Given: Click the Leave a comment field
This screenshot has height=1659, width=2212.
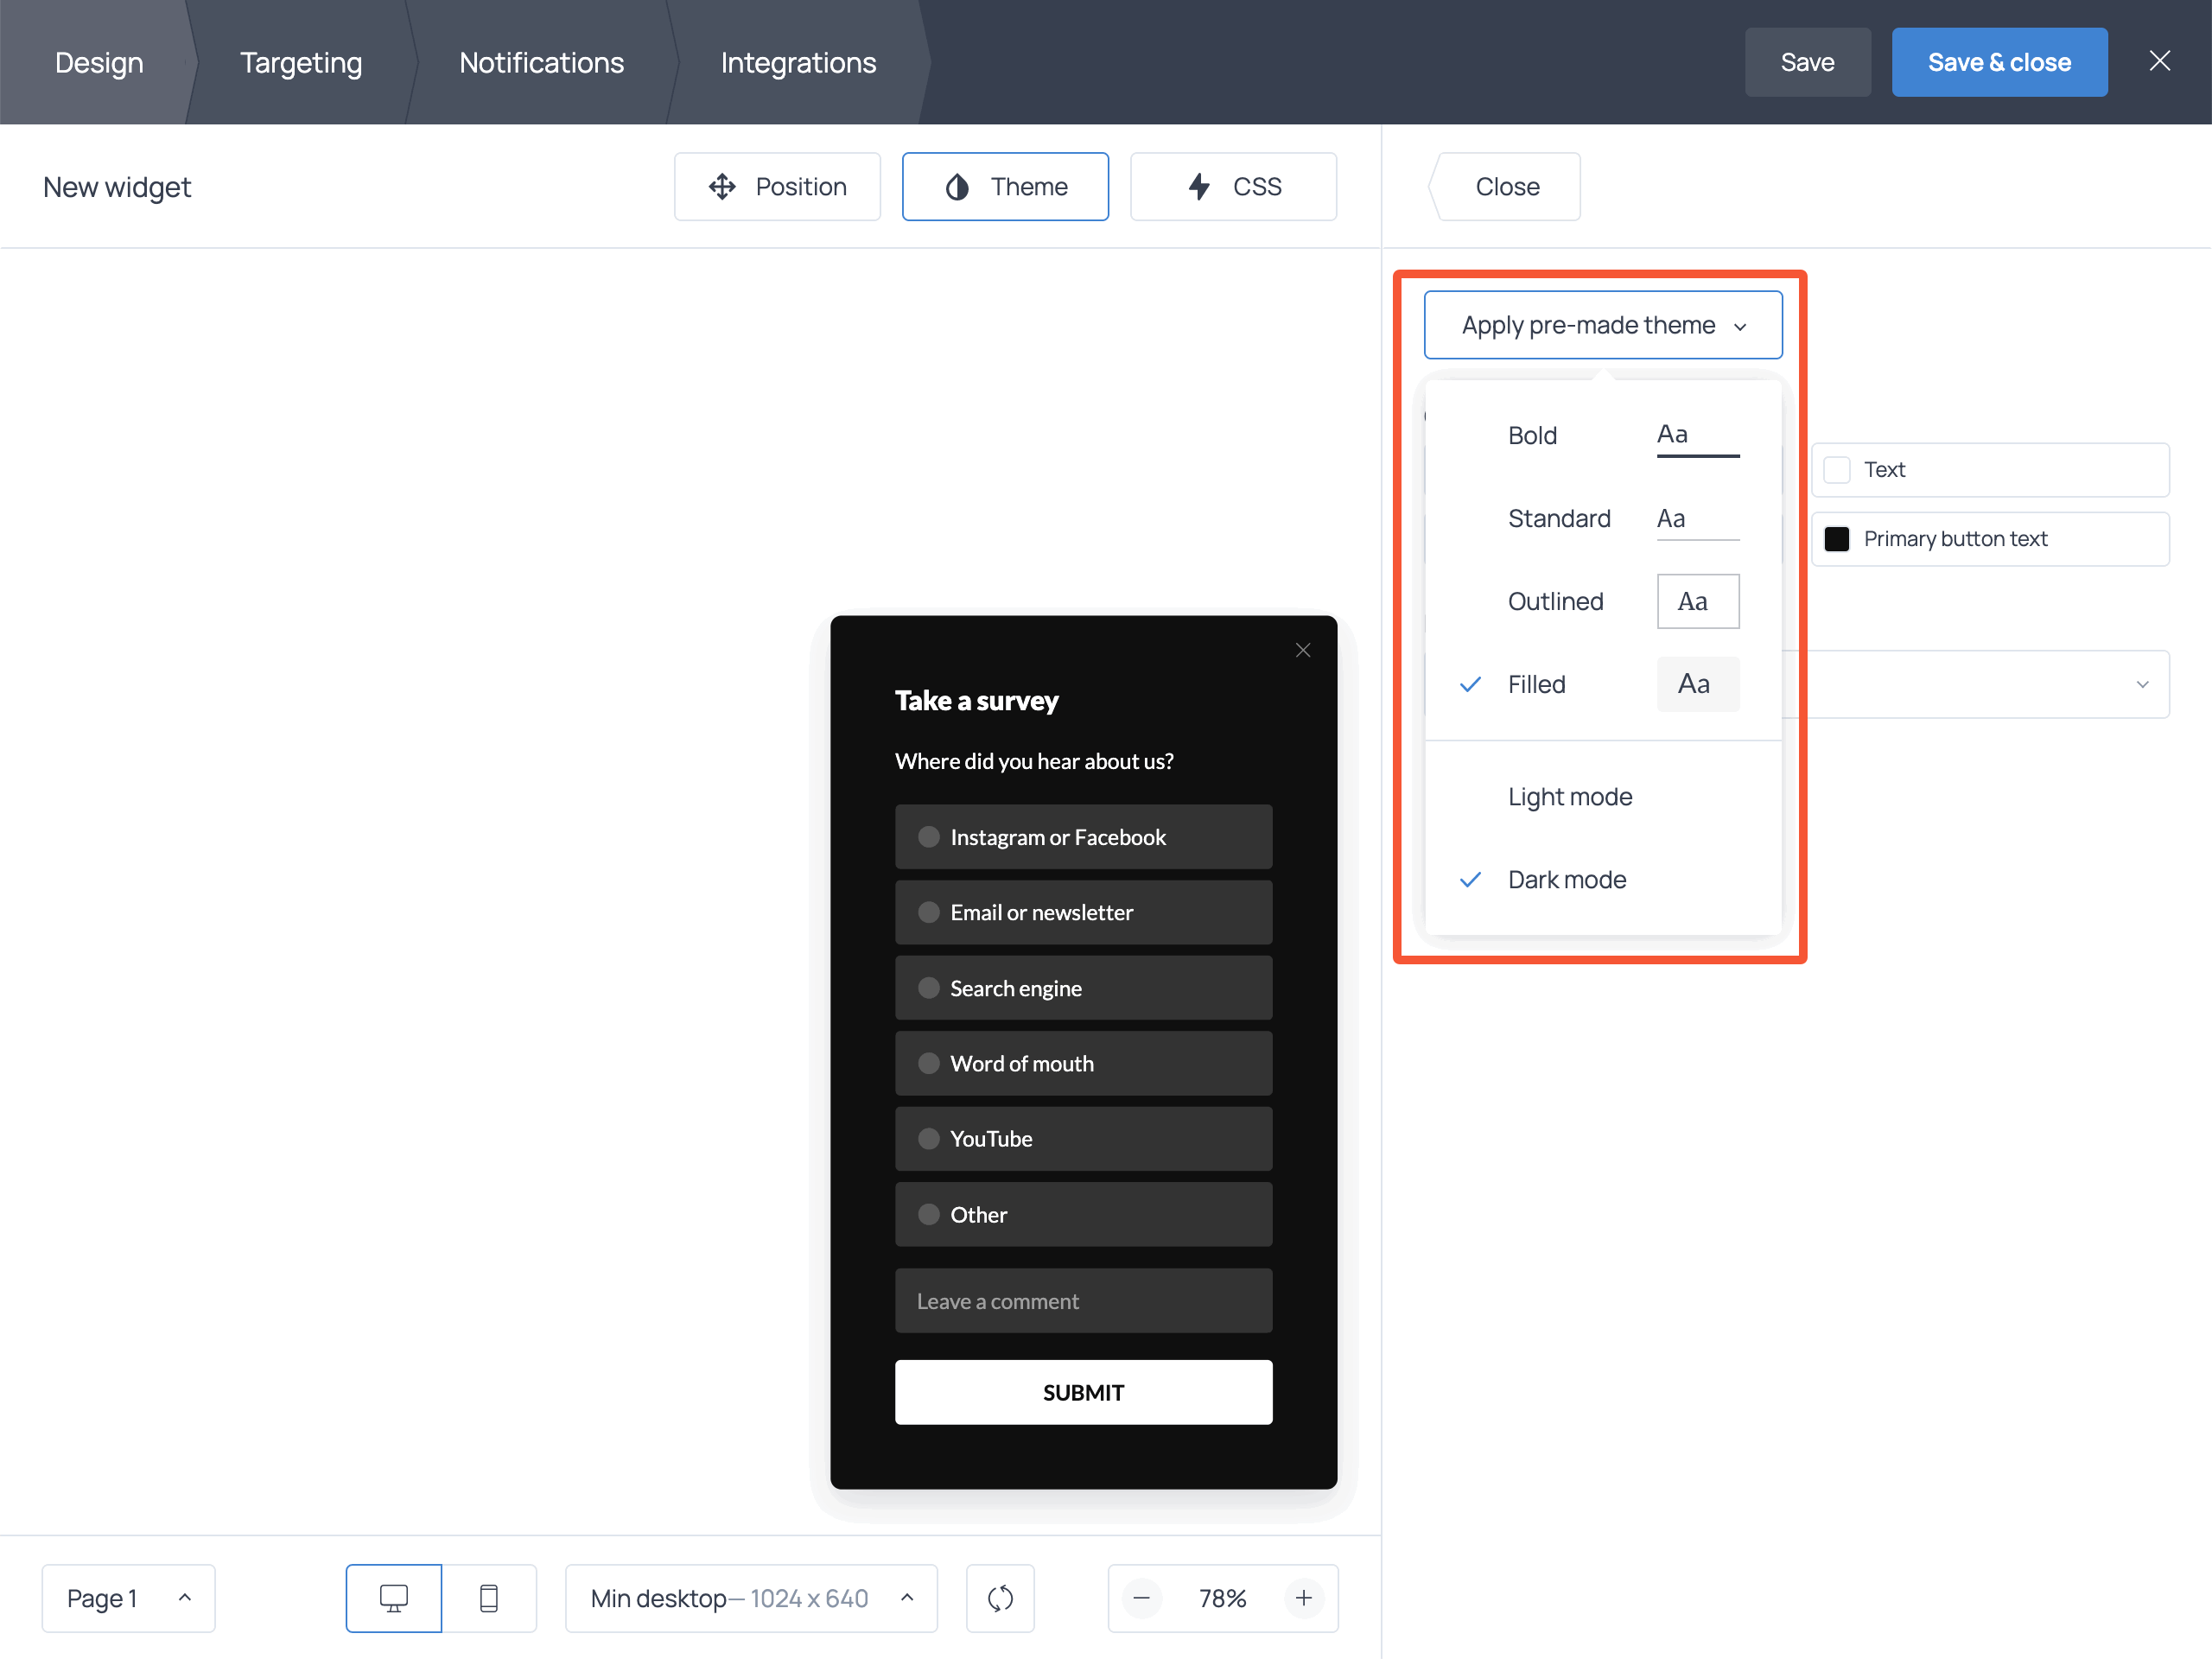Looking at the screenshot, I should coord(1083,1300).
